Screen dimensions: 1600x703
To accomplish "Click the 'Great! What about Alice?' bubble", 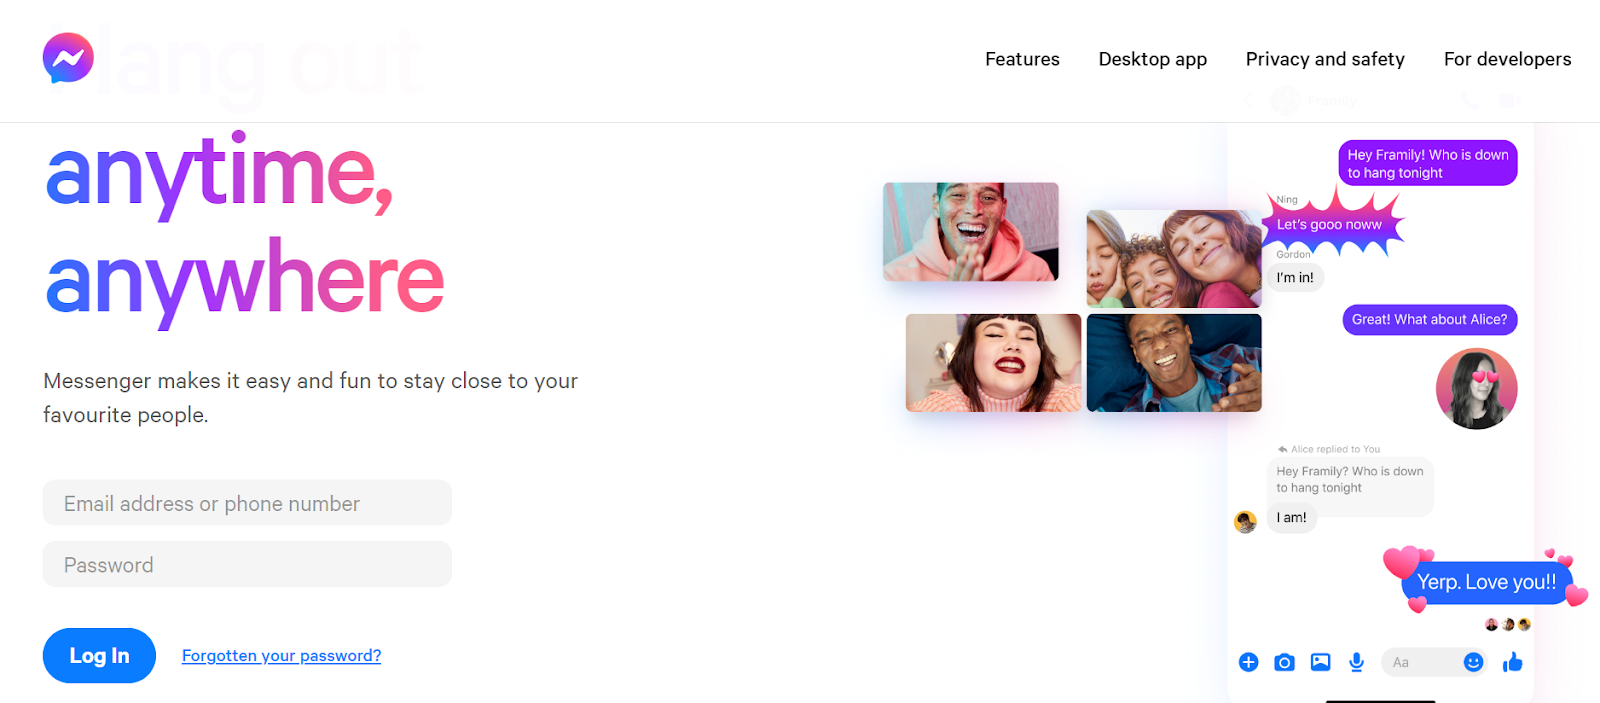I will tap(1429, 319).
